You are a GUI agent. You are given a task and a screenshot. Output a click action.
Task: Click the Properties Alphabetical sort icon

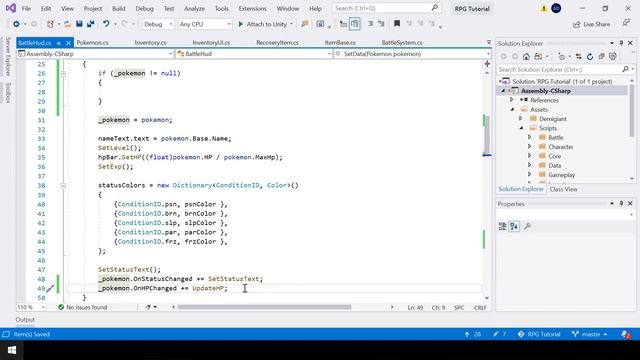[514, 226]
